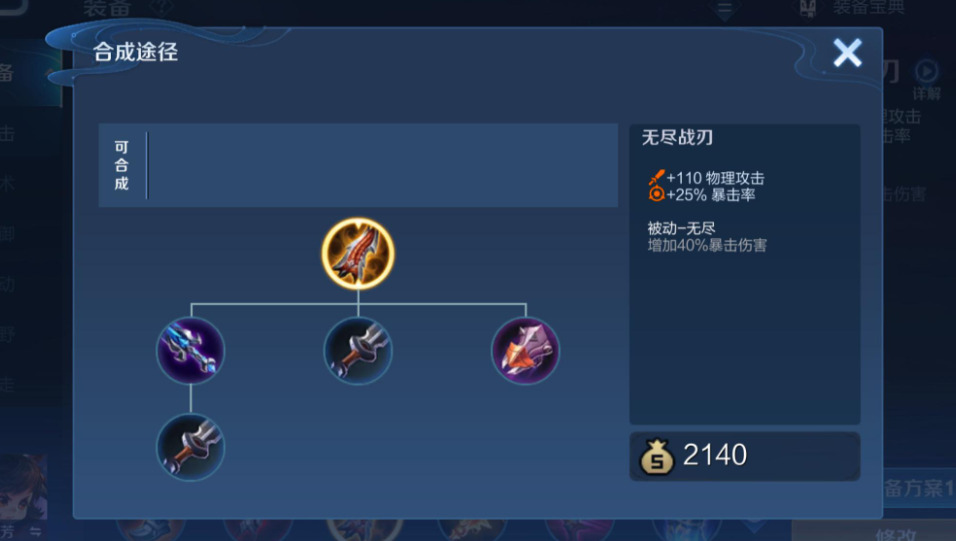Select the gold-ringed 无尽战刃 blade icon
This screenshot has width=956, height=541.
358,253
